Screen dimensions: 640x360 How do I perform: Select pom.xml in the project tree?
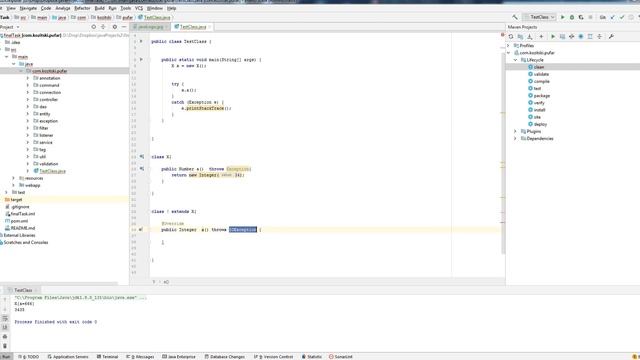tap(19, 221)
